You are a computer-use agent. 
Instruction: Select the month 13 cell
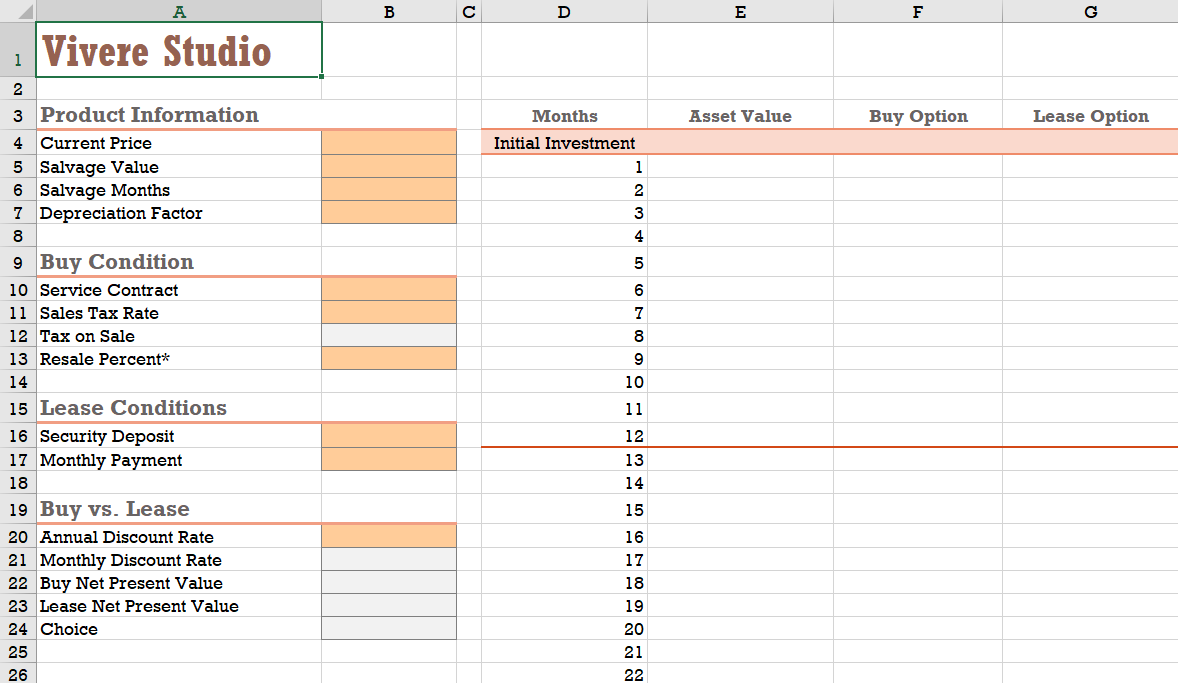[x=564, y=460]
